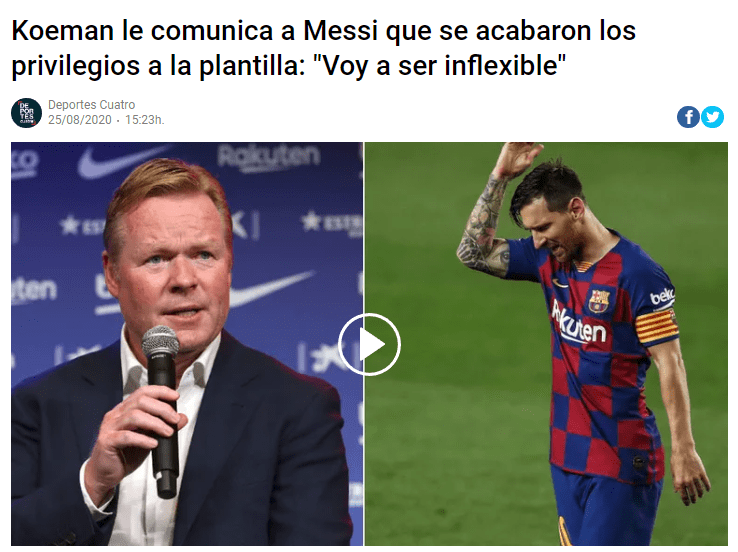Click the left photo of man with microphone
Screen dimensions: 738x552
(187, 344)
